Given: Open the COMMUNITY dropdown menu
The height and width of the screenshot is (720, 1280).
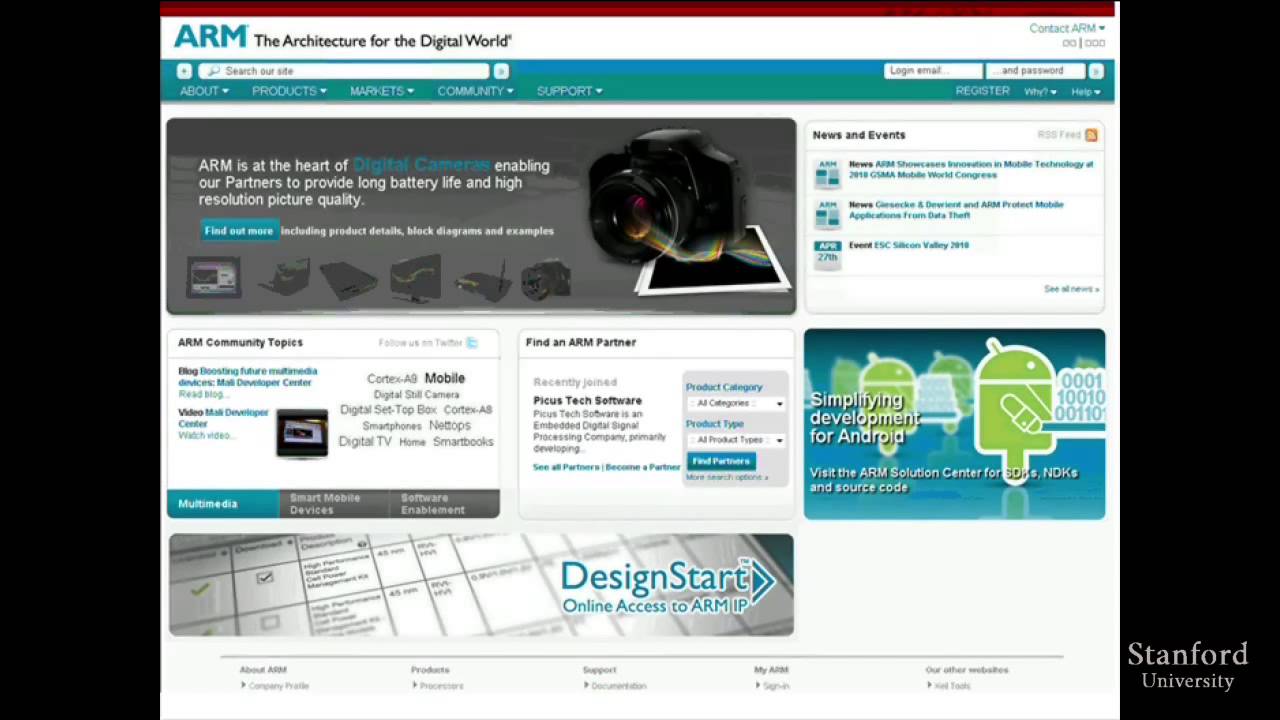Looking at the screenshot, I should [475, 91].
